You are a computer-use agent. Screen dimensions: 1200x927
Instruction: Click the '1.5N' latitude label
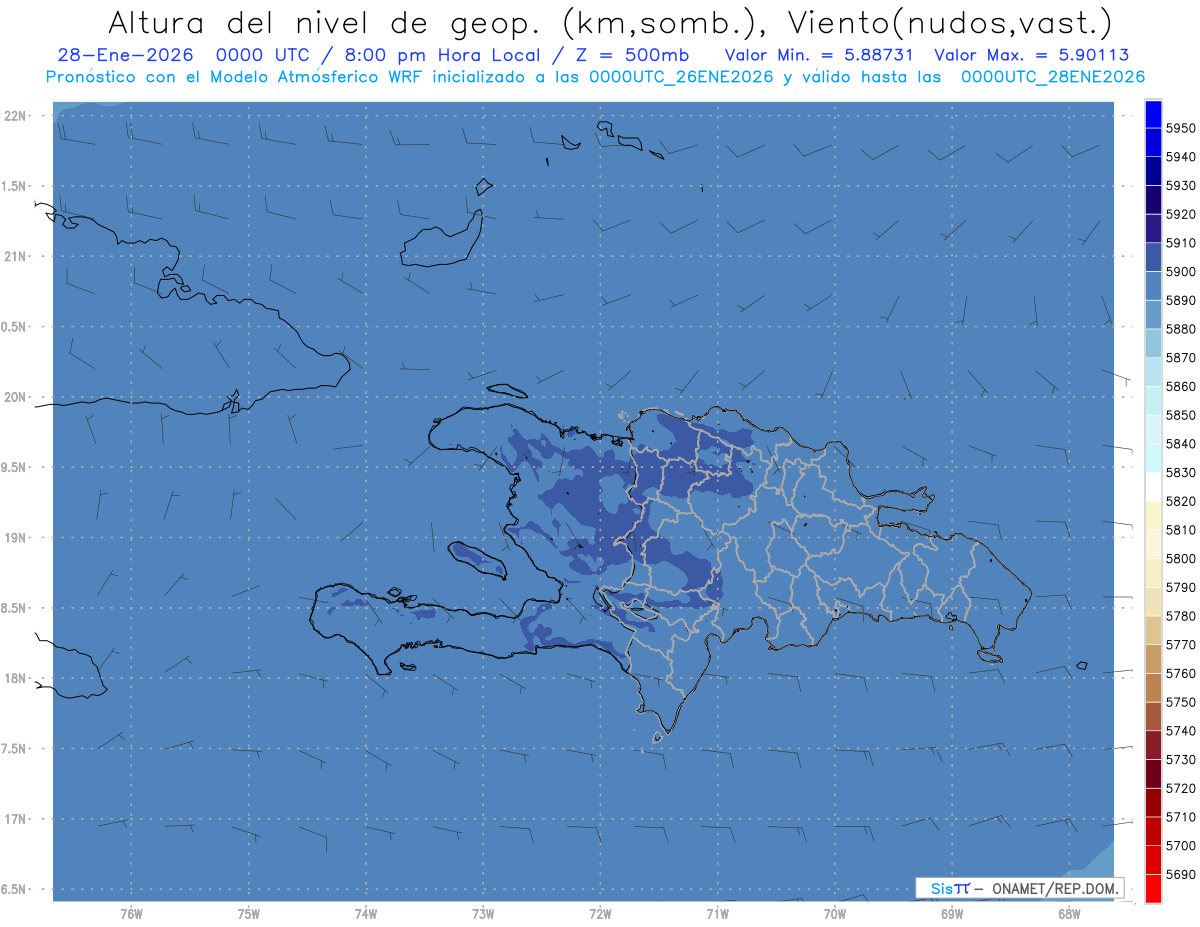point(14,186)
